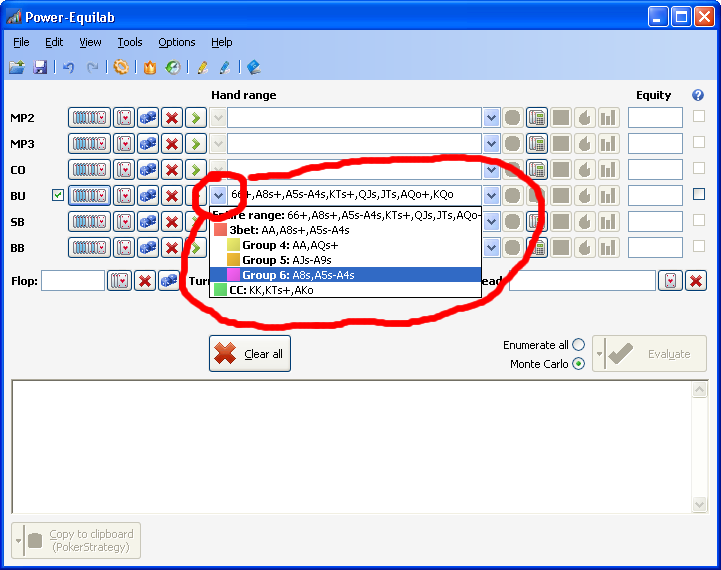
Task: Tick equity checkbox for BB
Action: click(699, 246)
